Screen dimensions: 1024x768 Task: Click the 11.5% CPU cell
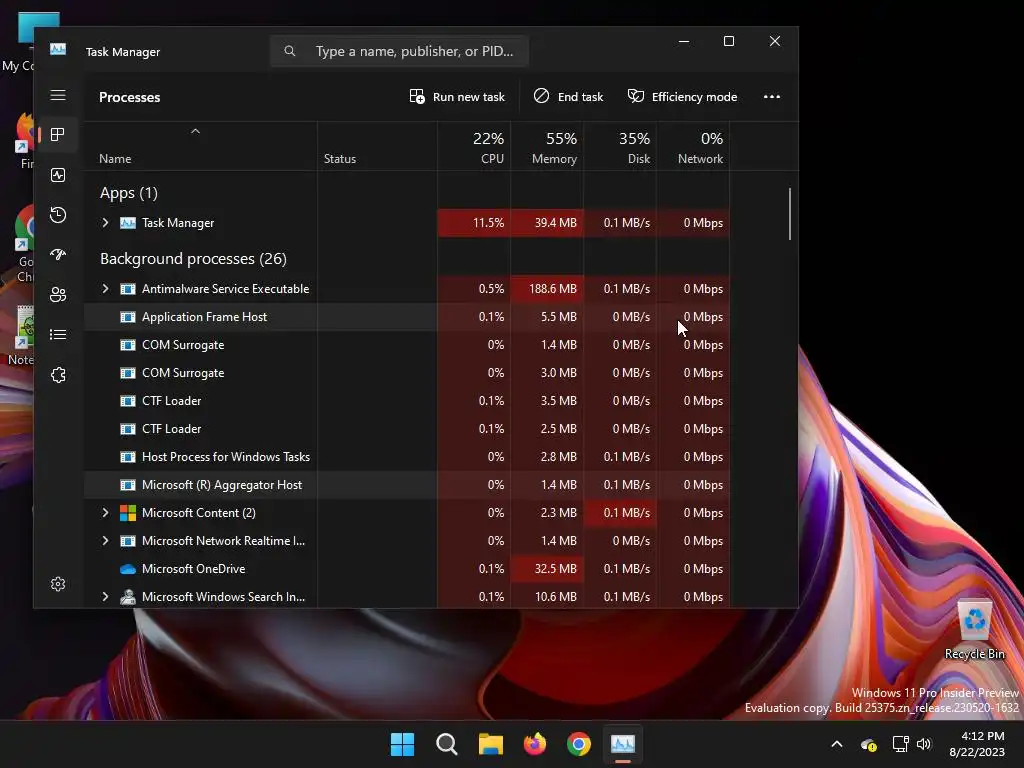click(474, 223)
